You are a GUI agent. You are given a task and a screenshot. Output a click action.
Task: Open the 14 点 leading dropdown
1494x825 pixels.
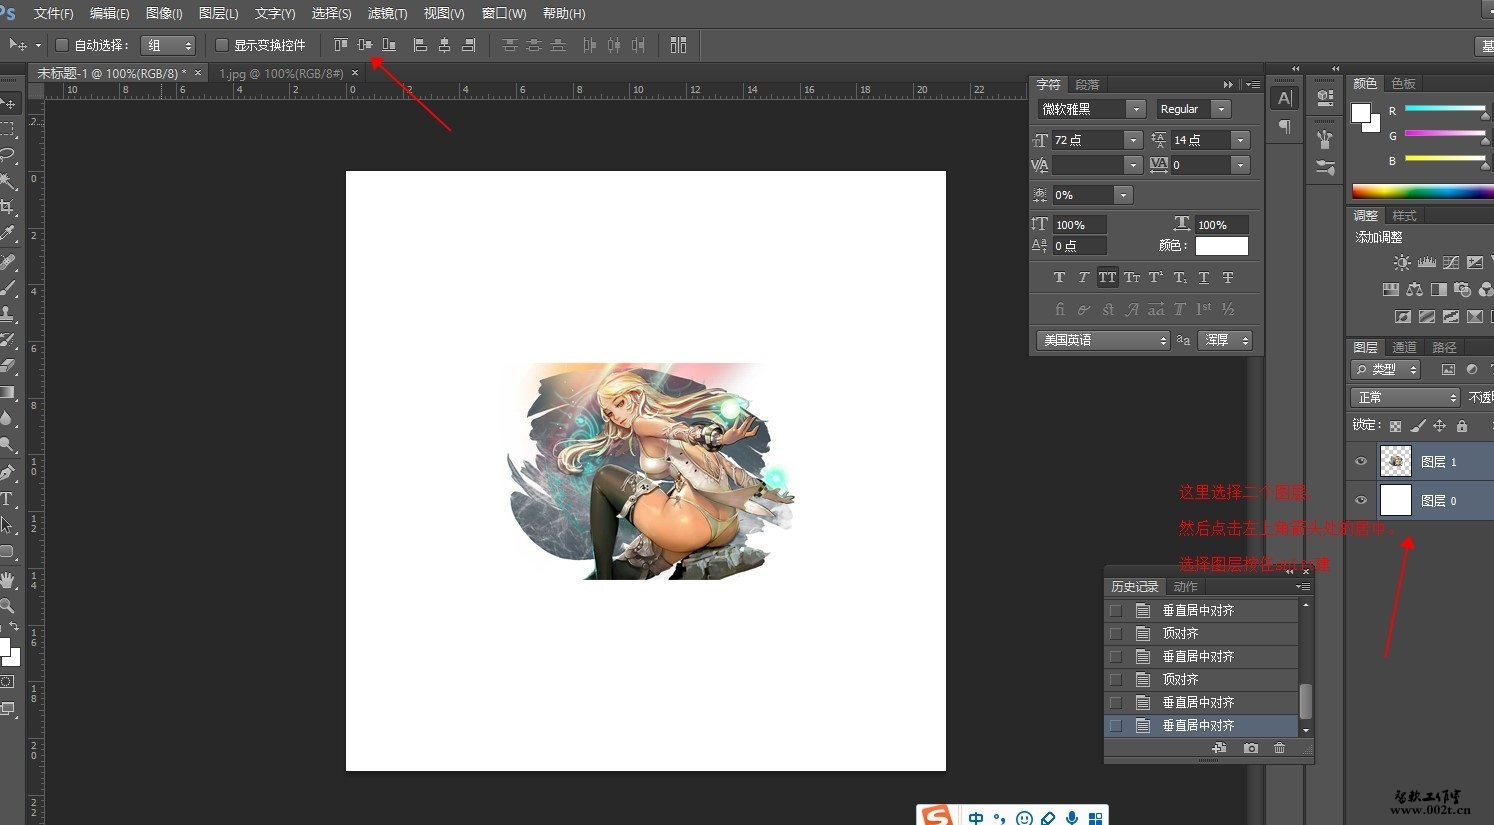1241,140
